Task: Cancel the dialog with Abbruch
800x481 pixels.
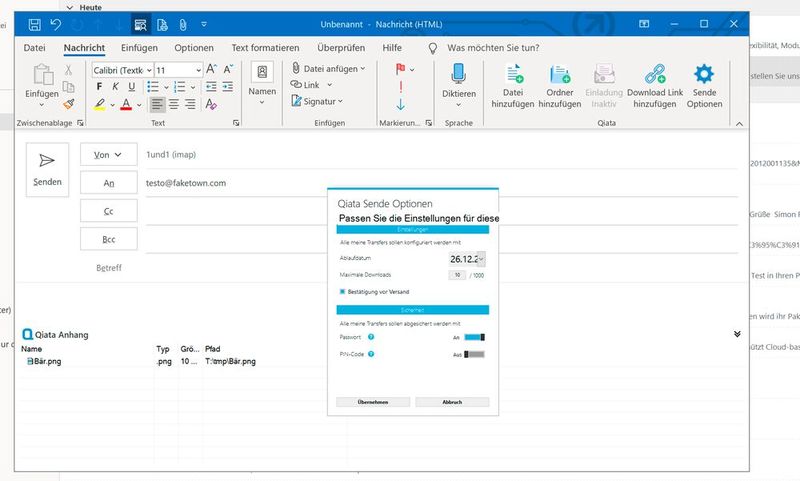Action: [x=452, y=402]
